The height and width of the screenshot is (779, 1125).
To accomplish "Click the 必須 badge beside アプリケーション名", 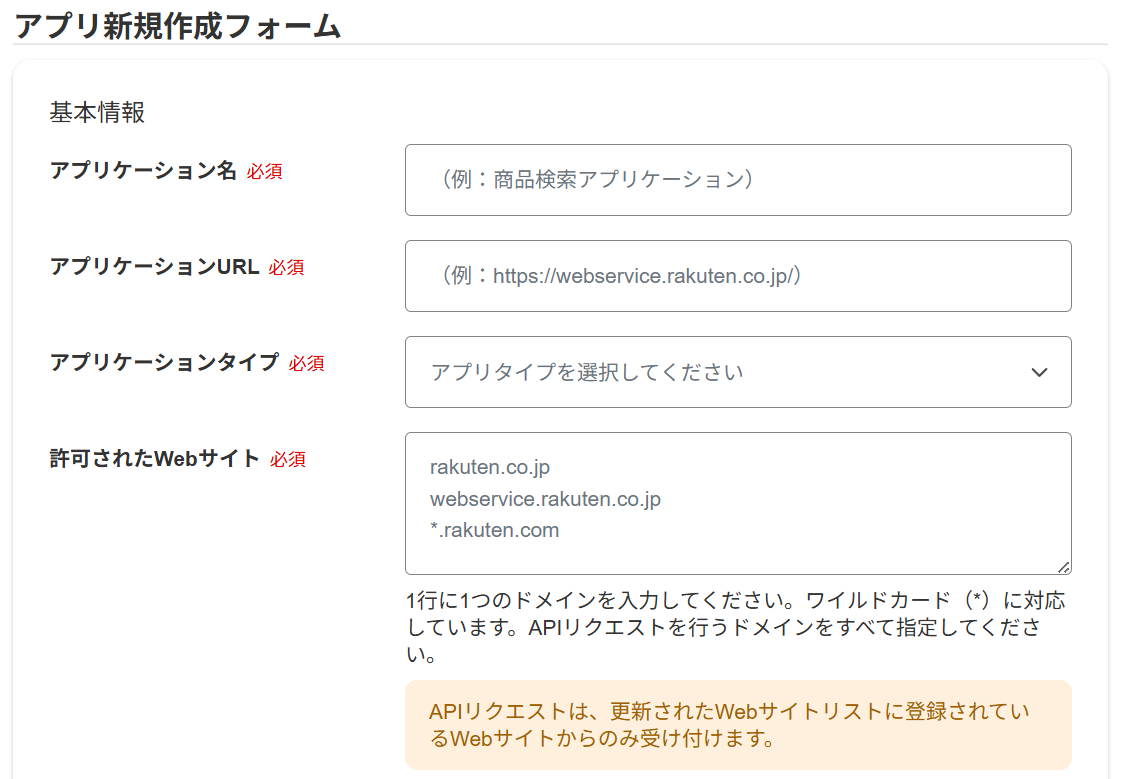I will pyautogui.click(x=265, y=172).
